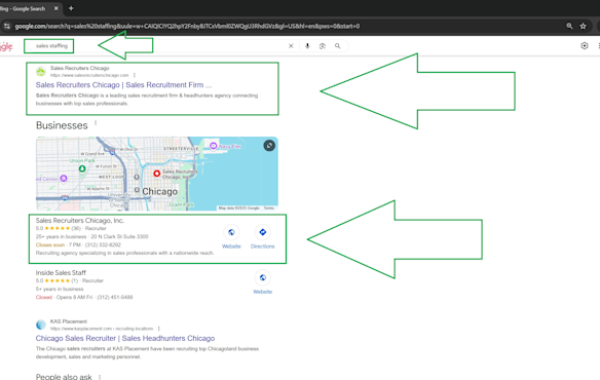Submit search with magnifying glass icon
This screenshot has height=380, width=600.
point(338,46)
